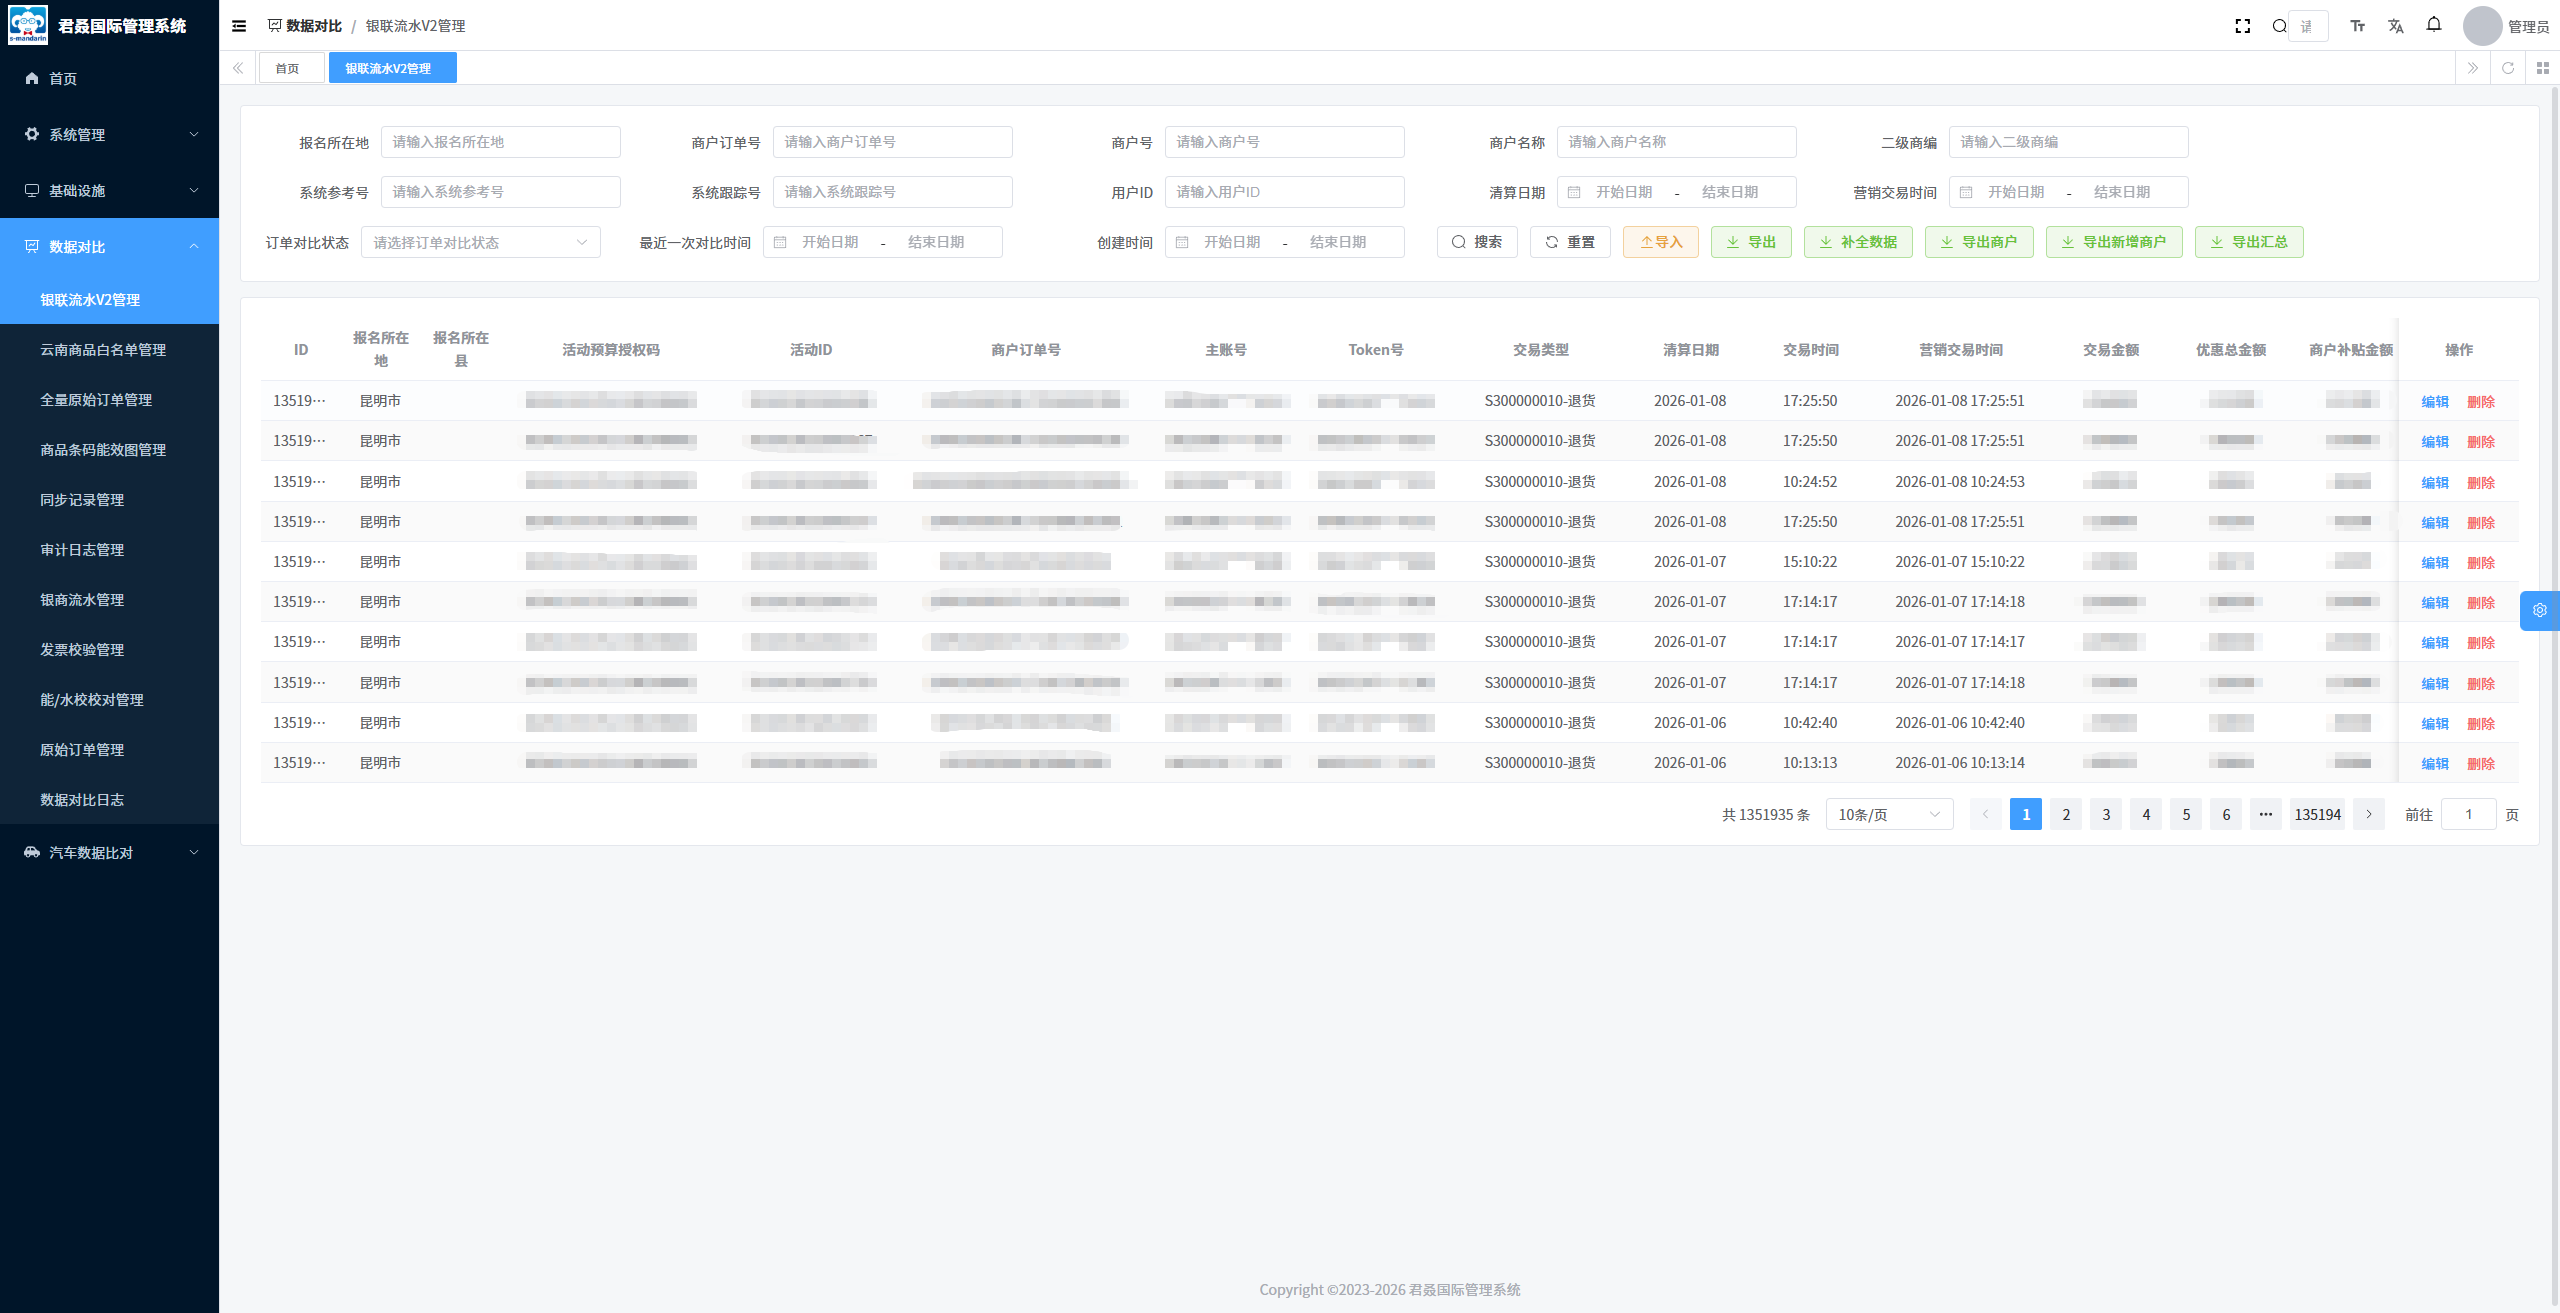Toggle the hamburger sidebar collapse icon
2560x1313 pixels.
point(239,26)
